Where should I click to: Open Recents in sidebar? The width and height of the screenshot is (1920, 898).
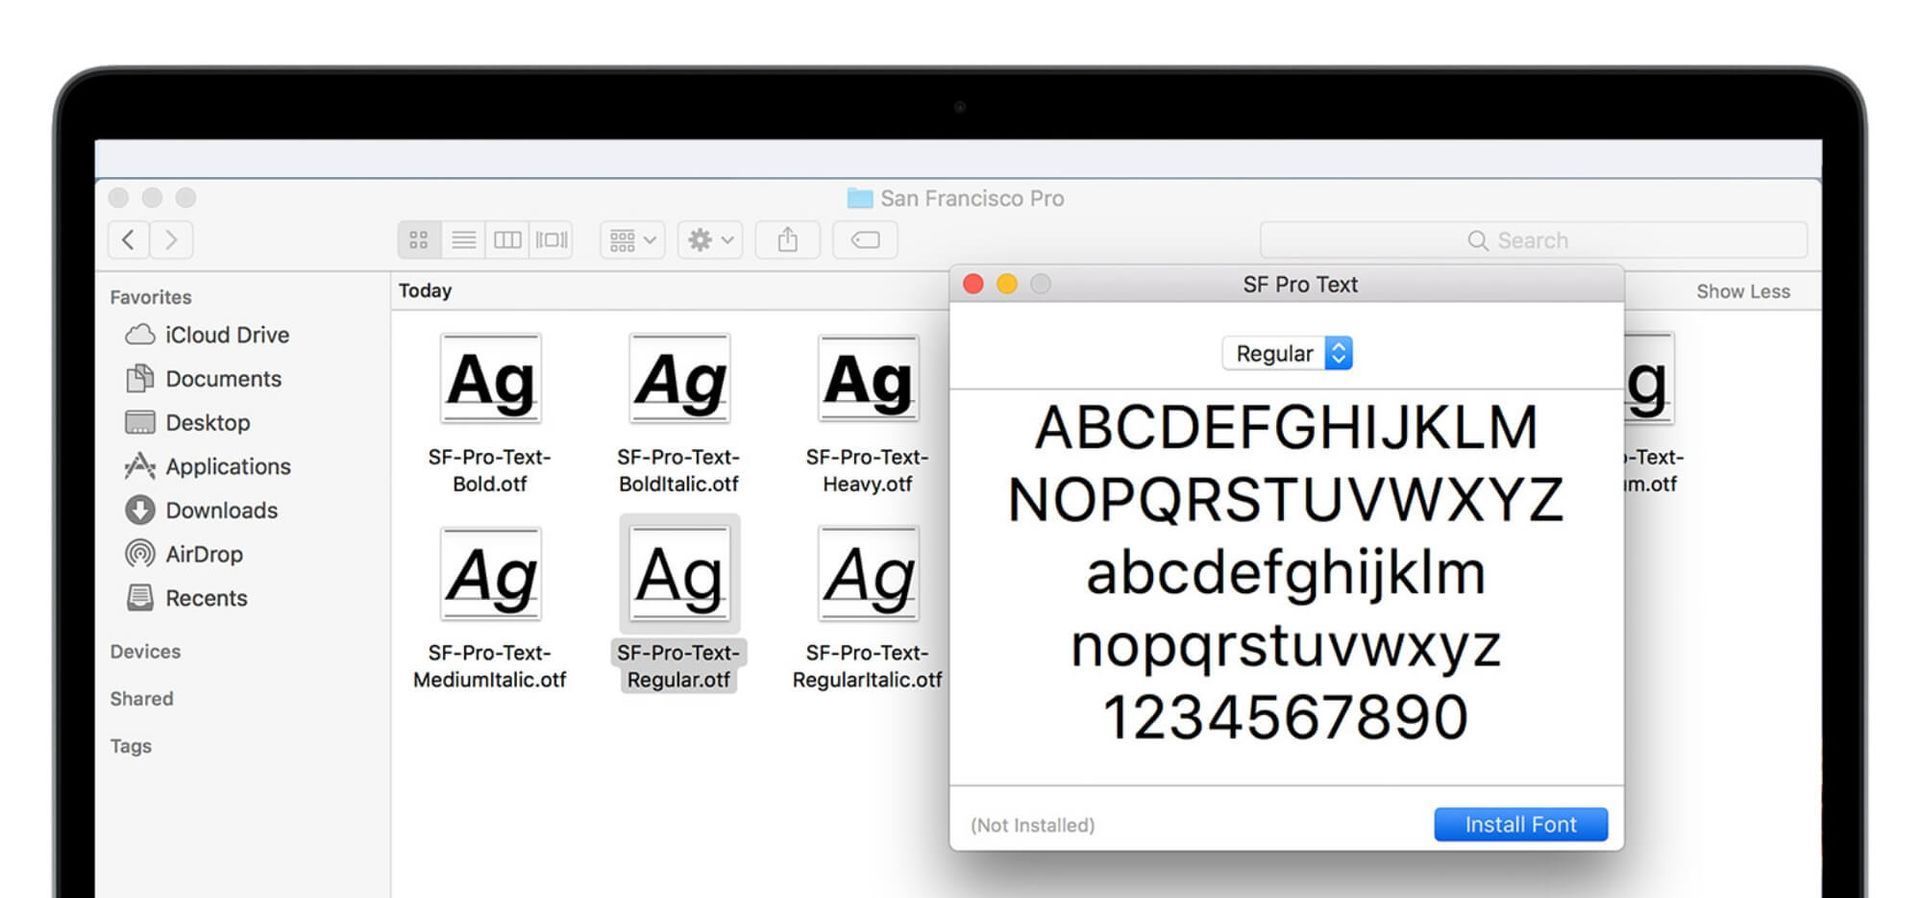[187, 598]
